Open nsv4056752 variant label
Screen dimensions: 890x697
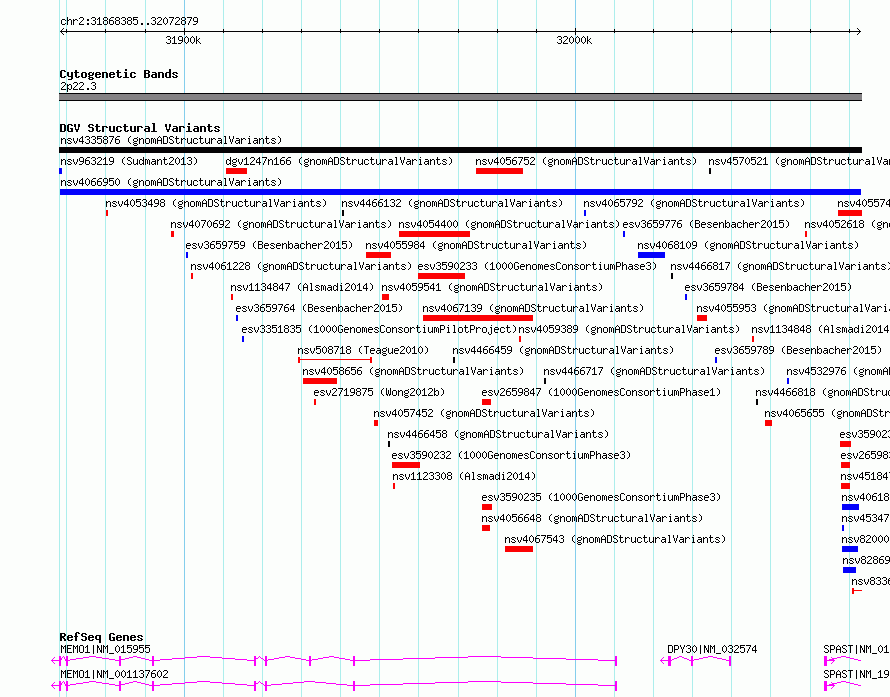click(x=586, y=161)
